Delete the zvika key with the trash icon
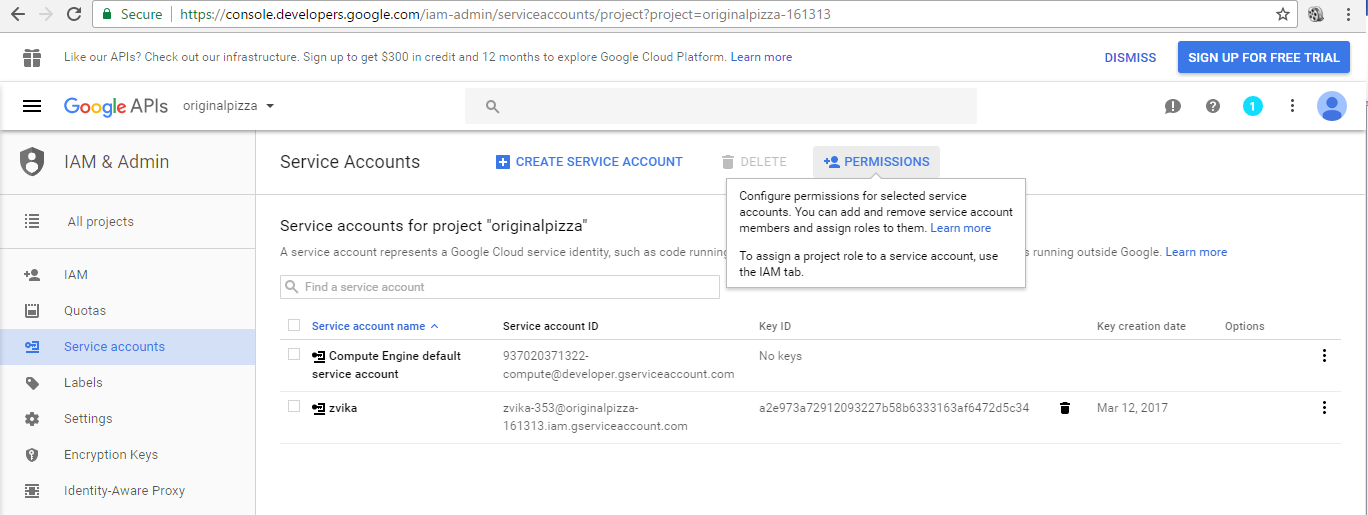Viewport: 1368px width, 515px height. coord(1065,408)
